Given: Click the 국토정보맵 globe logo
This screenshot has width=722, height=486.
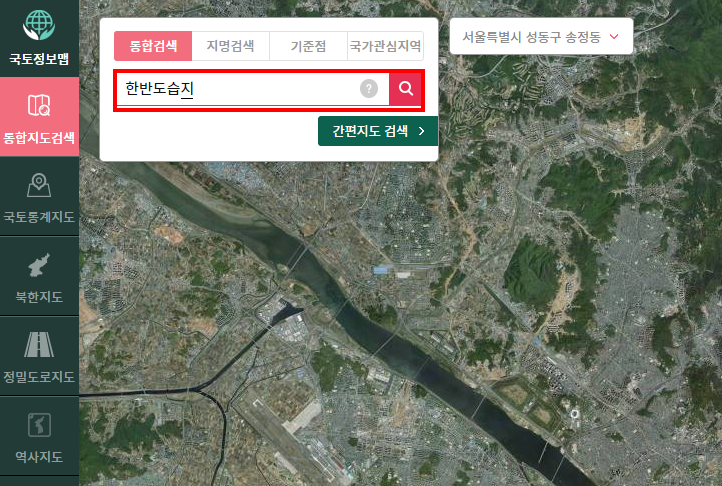Looking at the screenshot, I should [39, 25].
